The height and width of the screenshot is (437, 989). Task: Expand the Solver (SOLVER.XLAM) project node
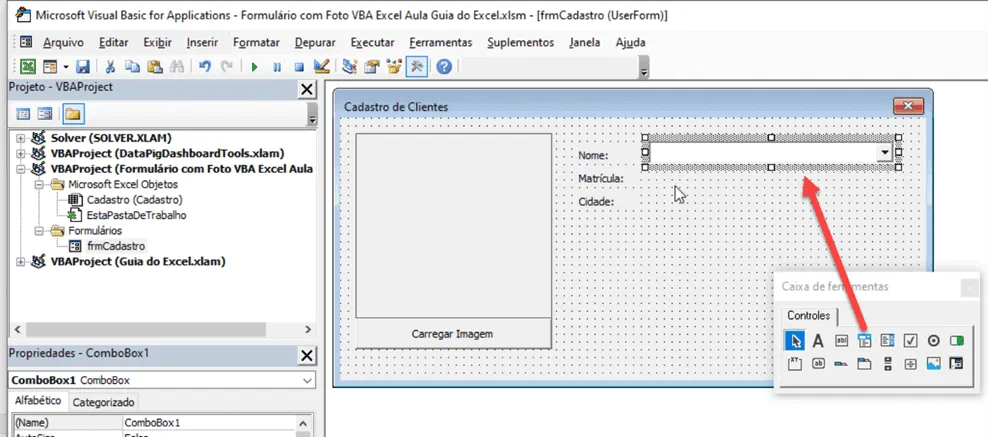point(21,138)
